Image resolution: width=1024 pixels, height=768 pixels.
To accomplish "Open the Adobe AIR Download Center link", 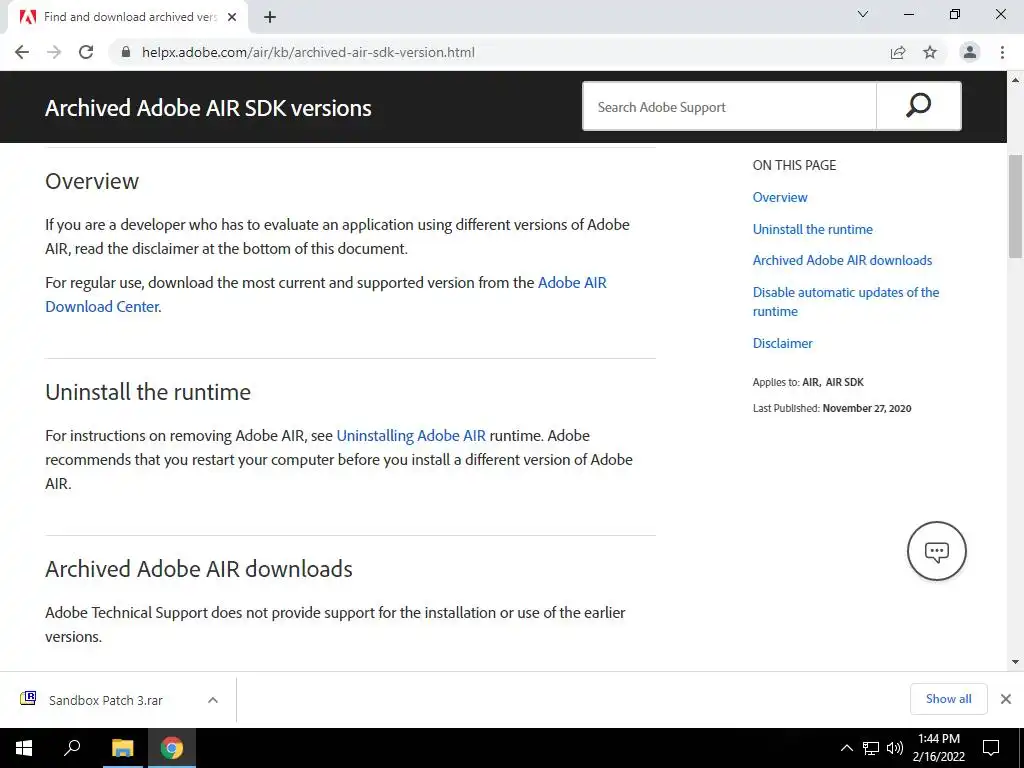I will click(x=326, y=295).
